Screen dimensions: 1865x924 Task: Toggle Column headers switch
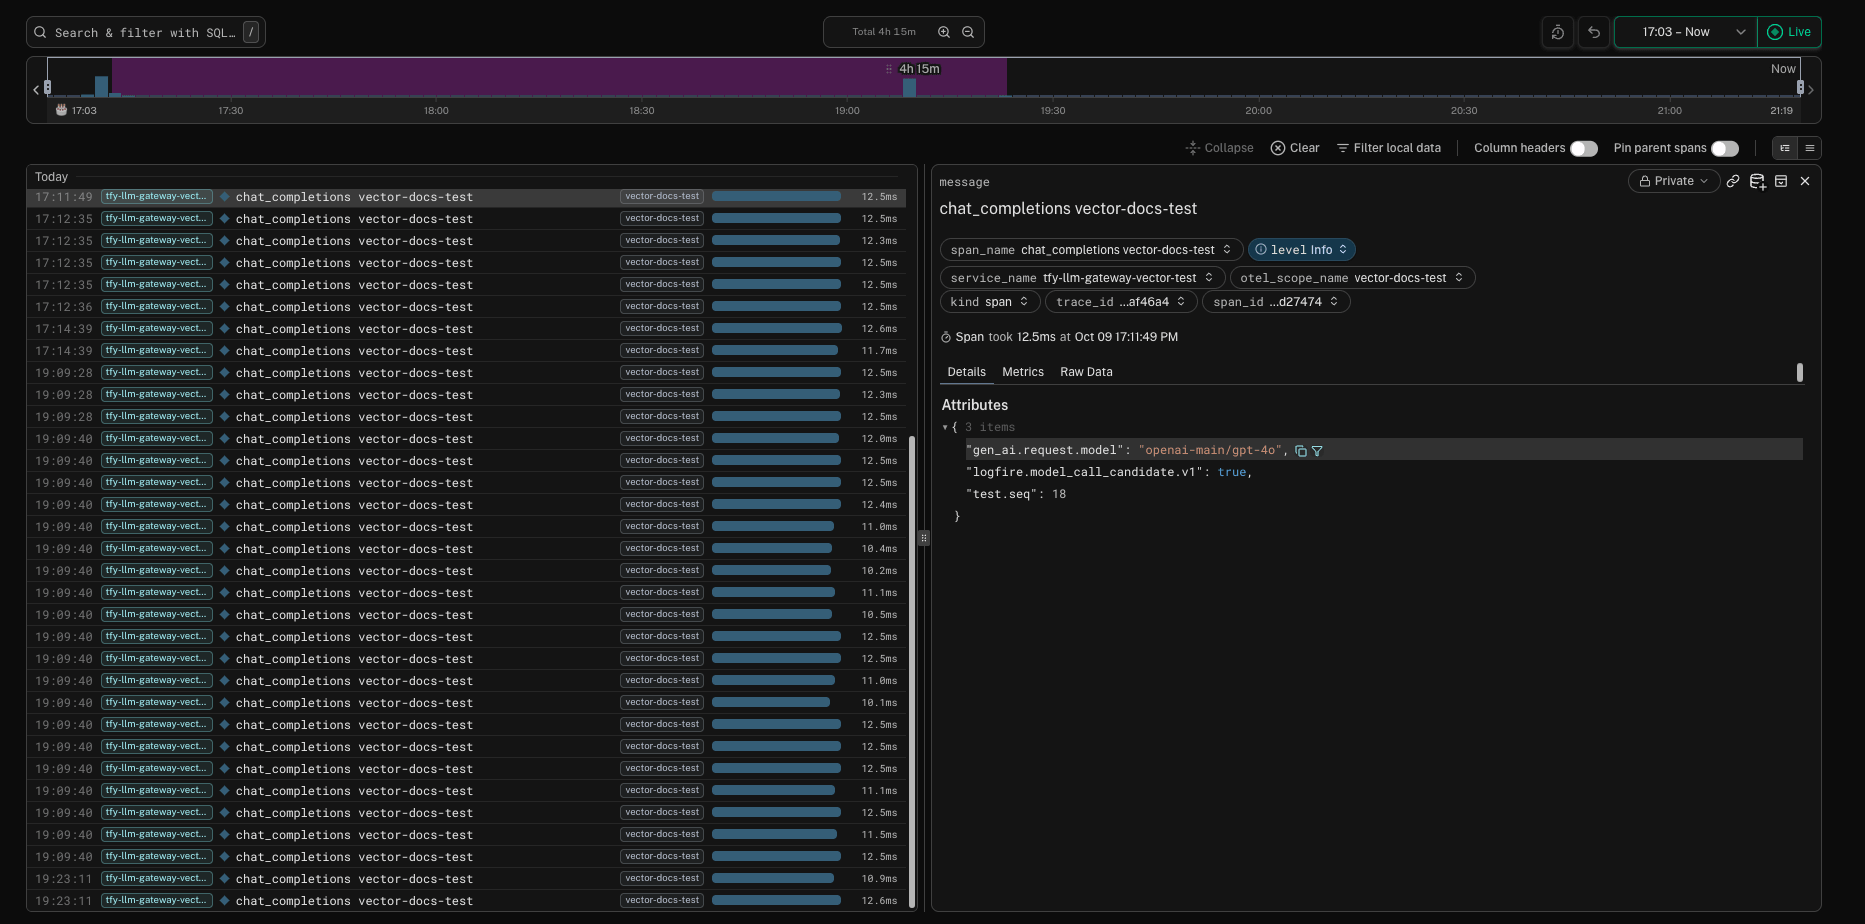click(1584, 148)
